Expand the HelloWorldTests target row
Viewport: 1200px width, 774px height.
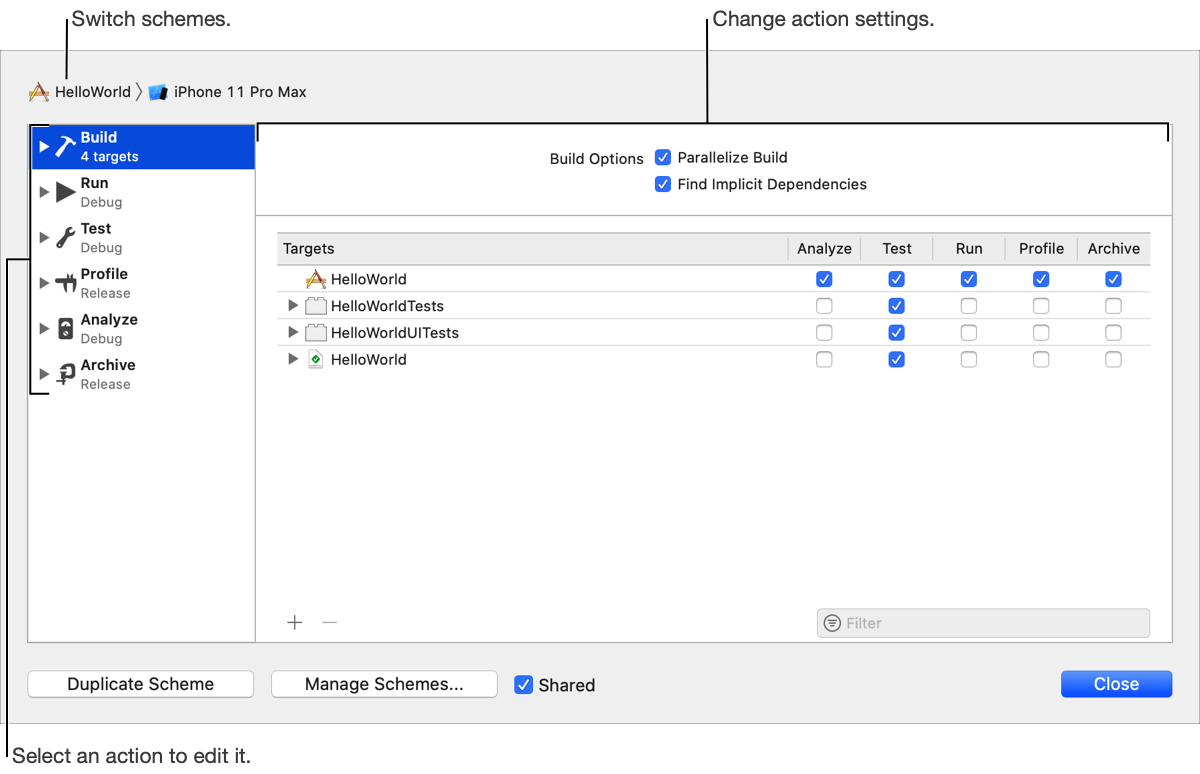[293, 306]
